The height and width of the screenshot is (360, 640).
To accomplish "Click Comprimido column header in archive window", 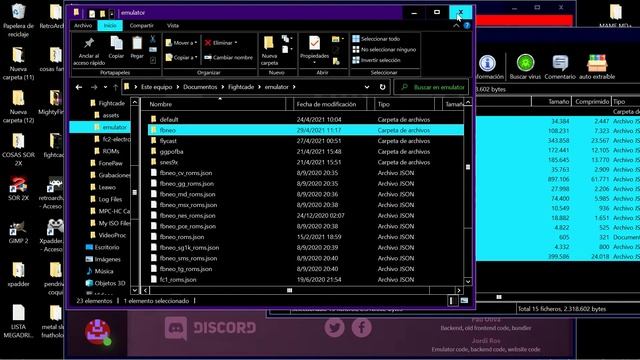I will coord(591,101).
